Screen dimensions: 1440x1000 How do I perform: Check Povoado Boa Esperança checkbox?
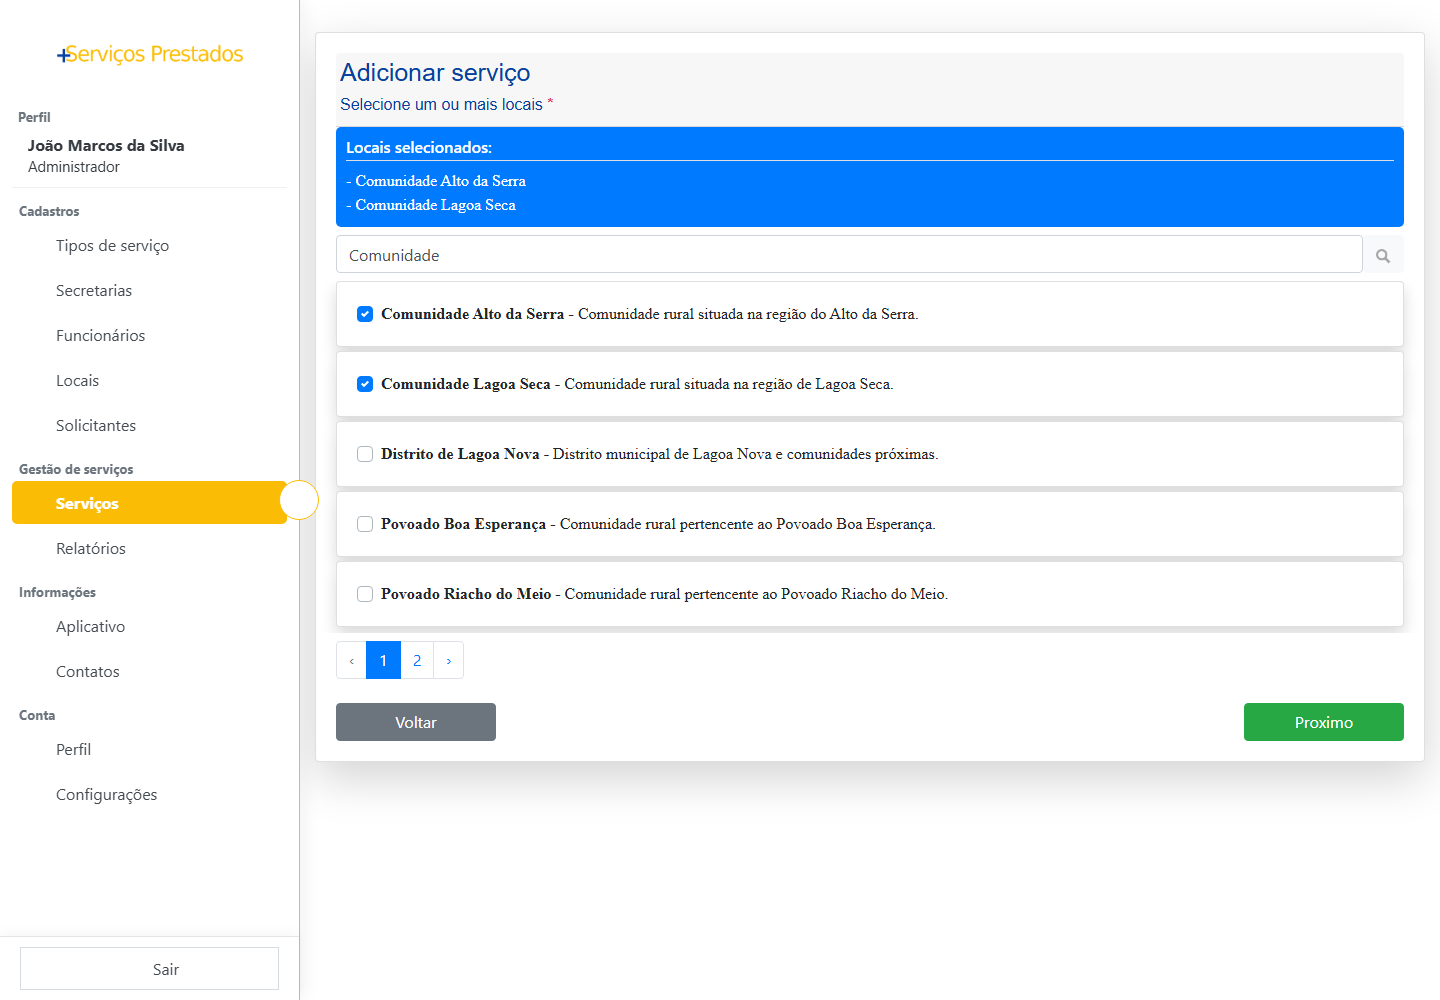coord(365,524)
